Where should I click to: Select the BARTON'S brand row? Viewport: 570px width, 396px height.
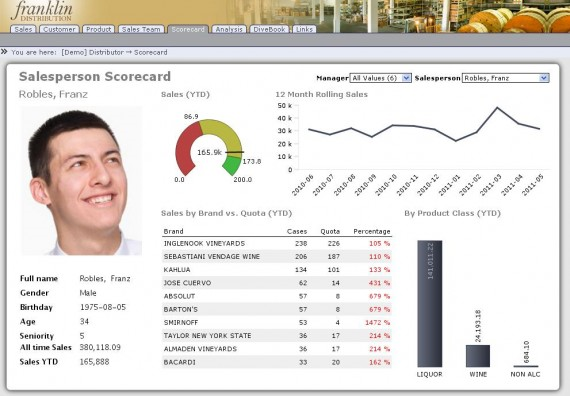point(277,309)
